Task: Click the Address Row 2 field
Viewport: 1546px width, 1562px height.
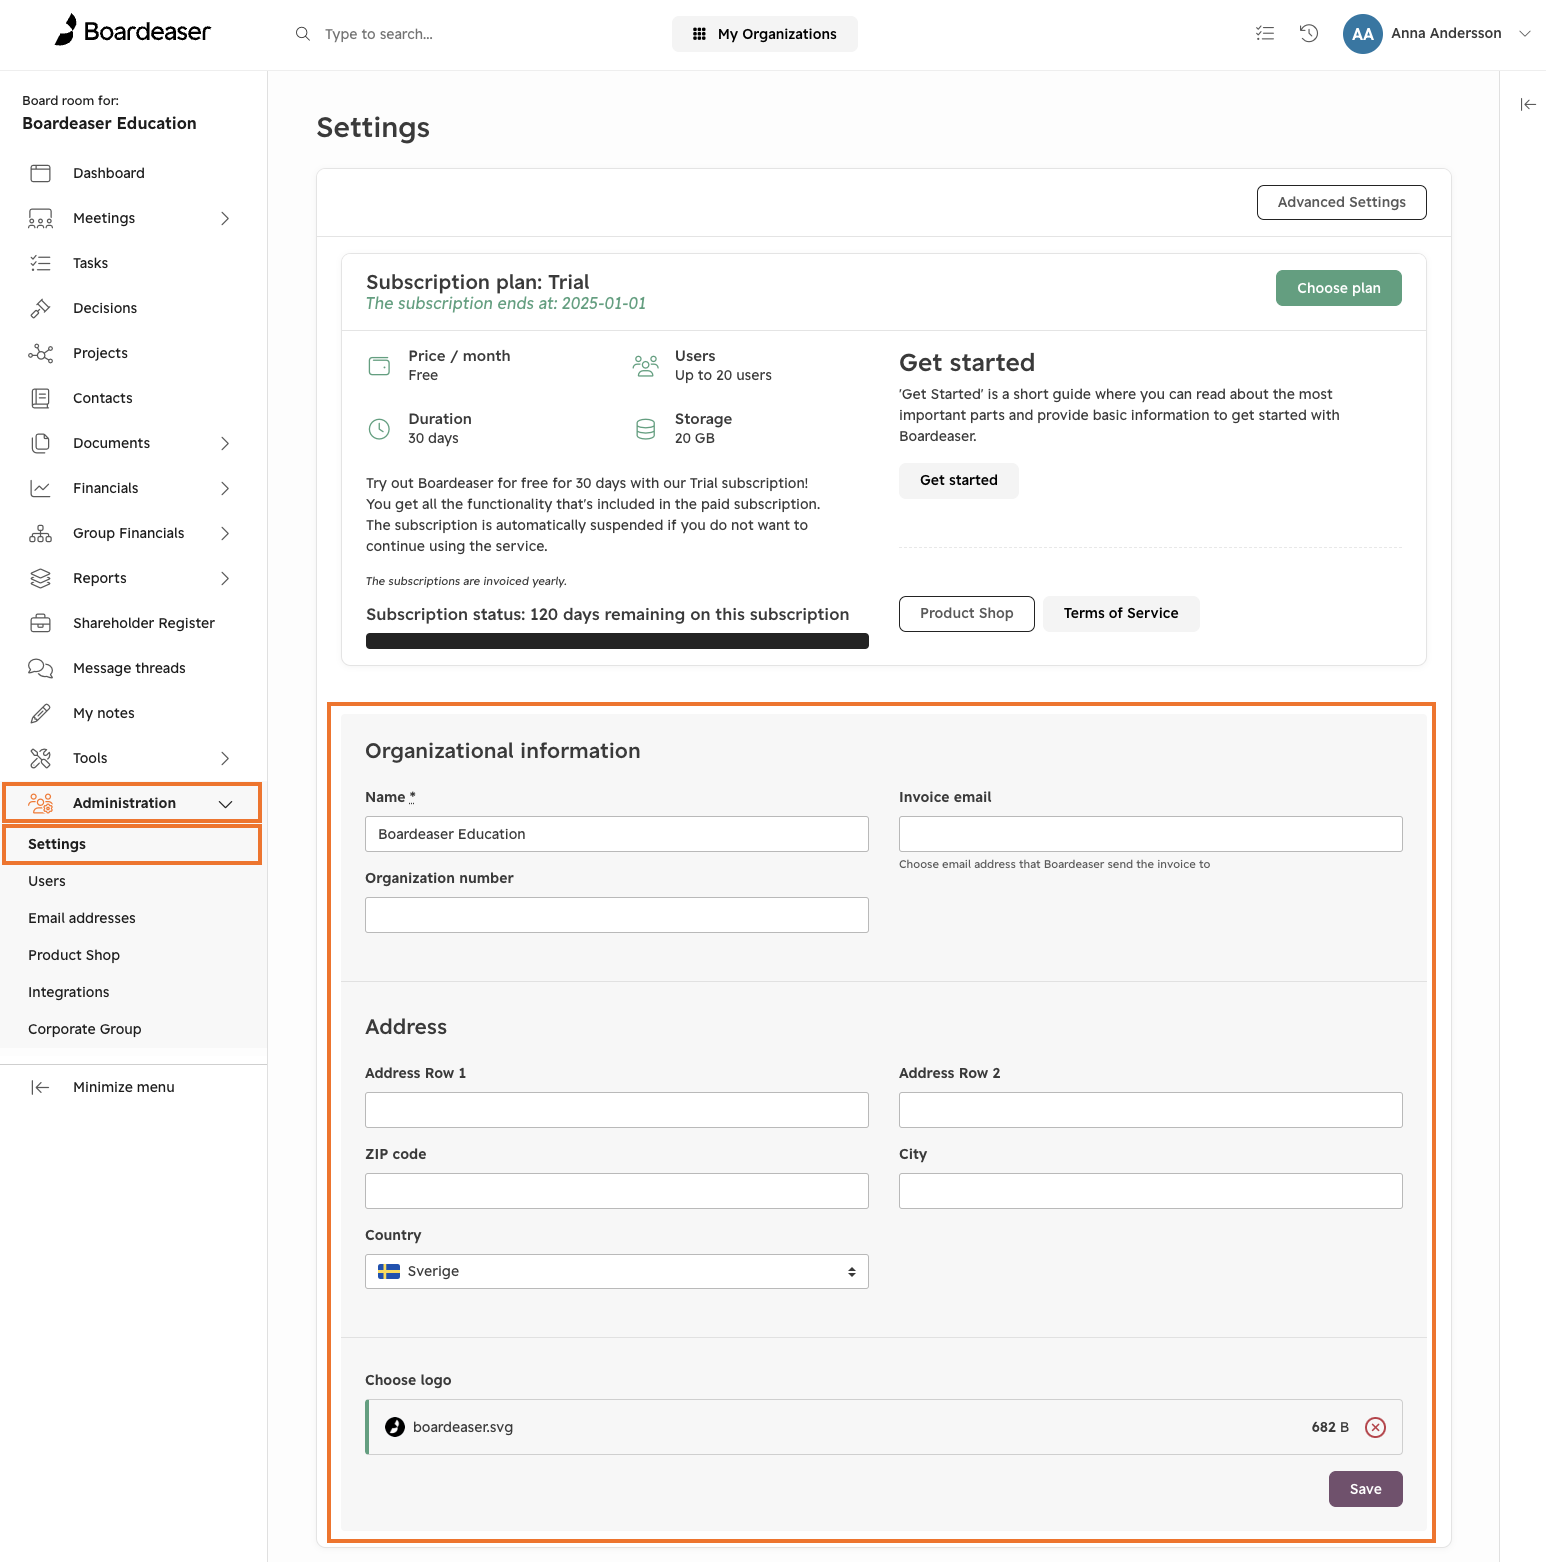Action: click(x=1150, y=1110)
